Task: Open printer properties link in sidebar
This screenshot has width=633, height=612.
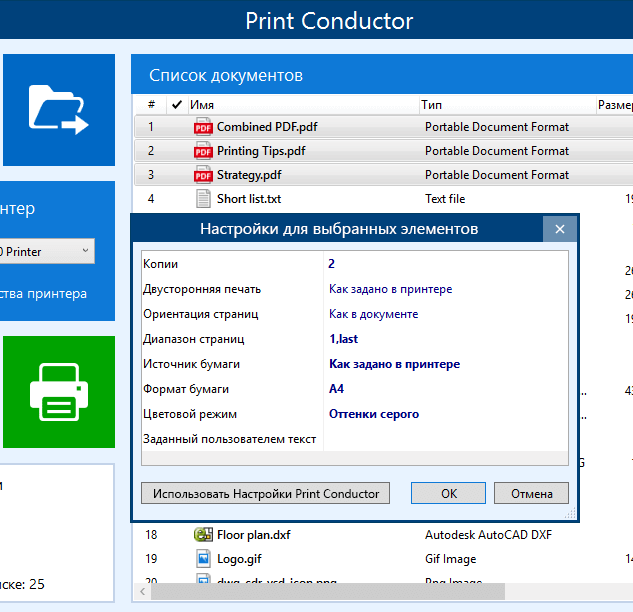Action: pos(43,293)
